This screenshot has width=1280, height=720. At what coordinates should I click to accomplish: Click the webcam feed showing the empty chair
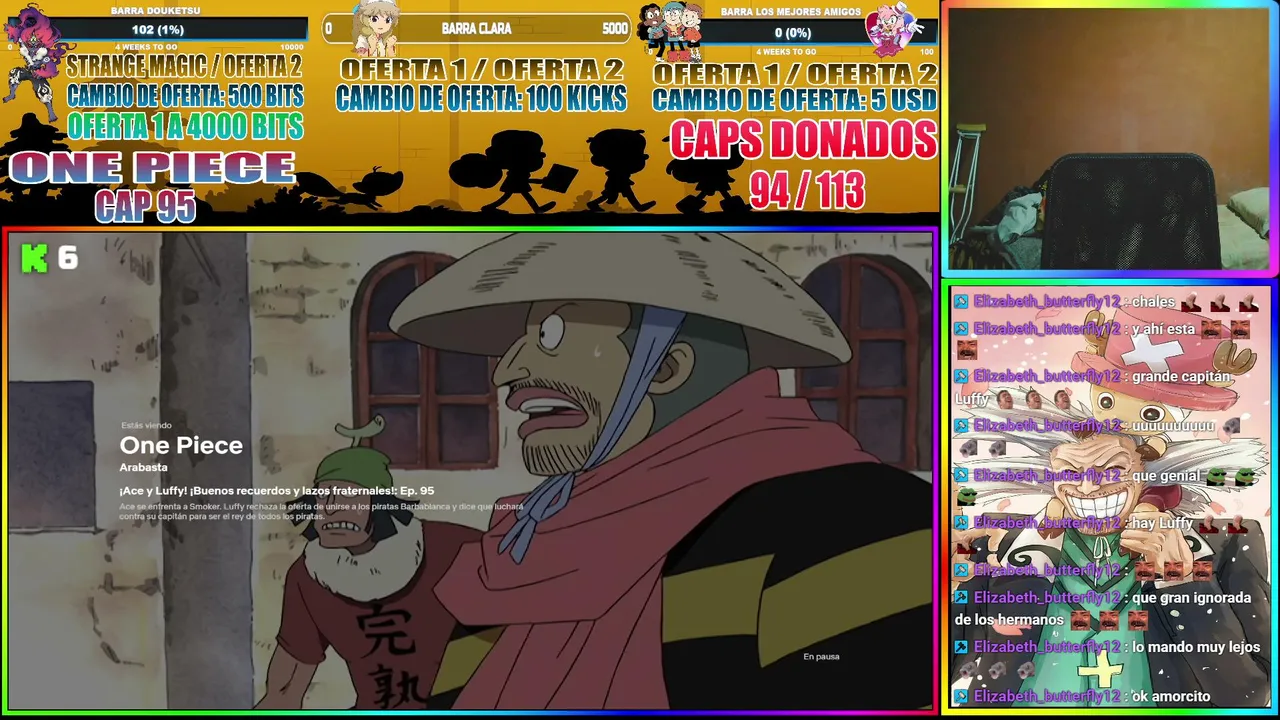pyautogui.click(x=1108, y=138)
